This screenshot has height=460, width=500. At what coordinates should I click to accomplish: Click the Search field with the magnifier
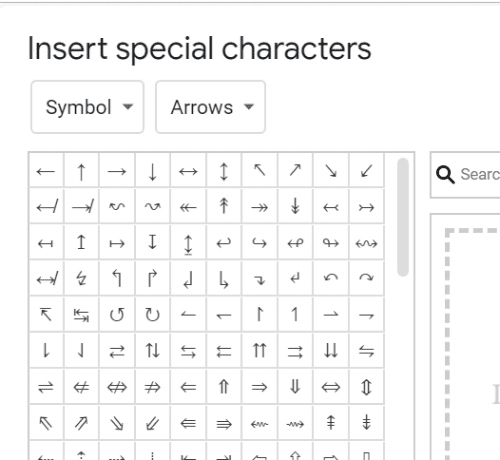(466, 175)
